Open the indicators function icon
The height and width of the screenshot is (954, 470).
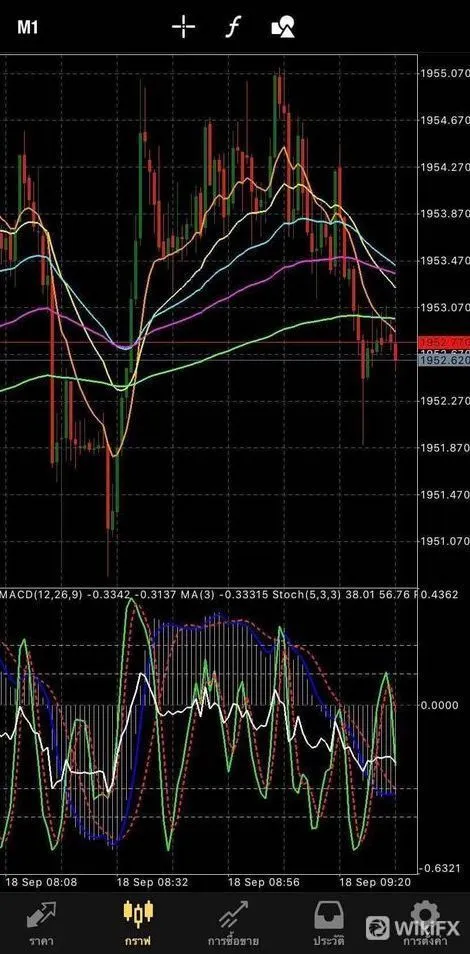click(233, 27)
